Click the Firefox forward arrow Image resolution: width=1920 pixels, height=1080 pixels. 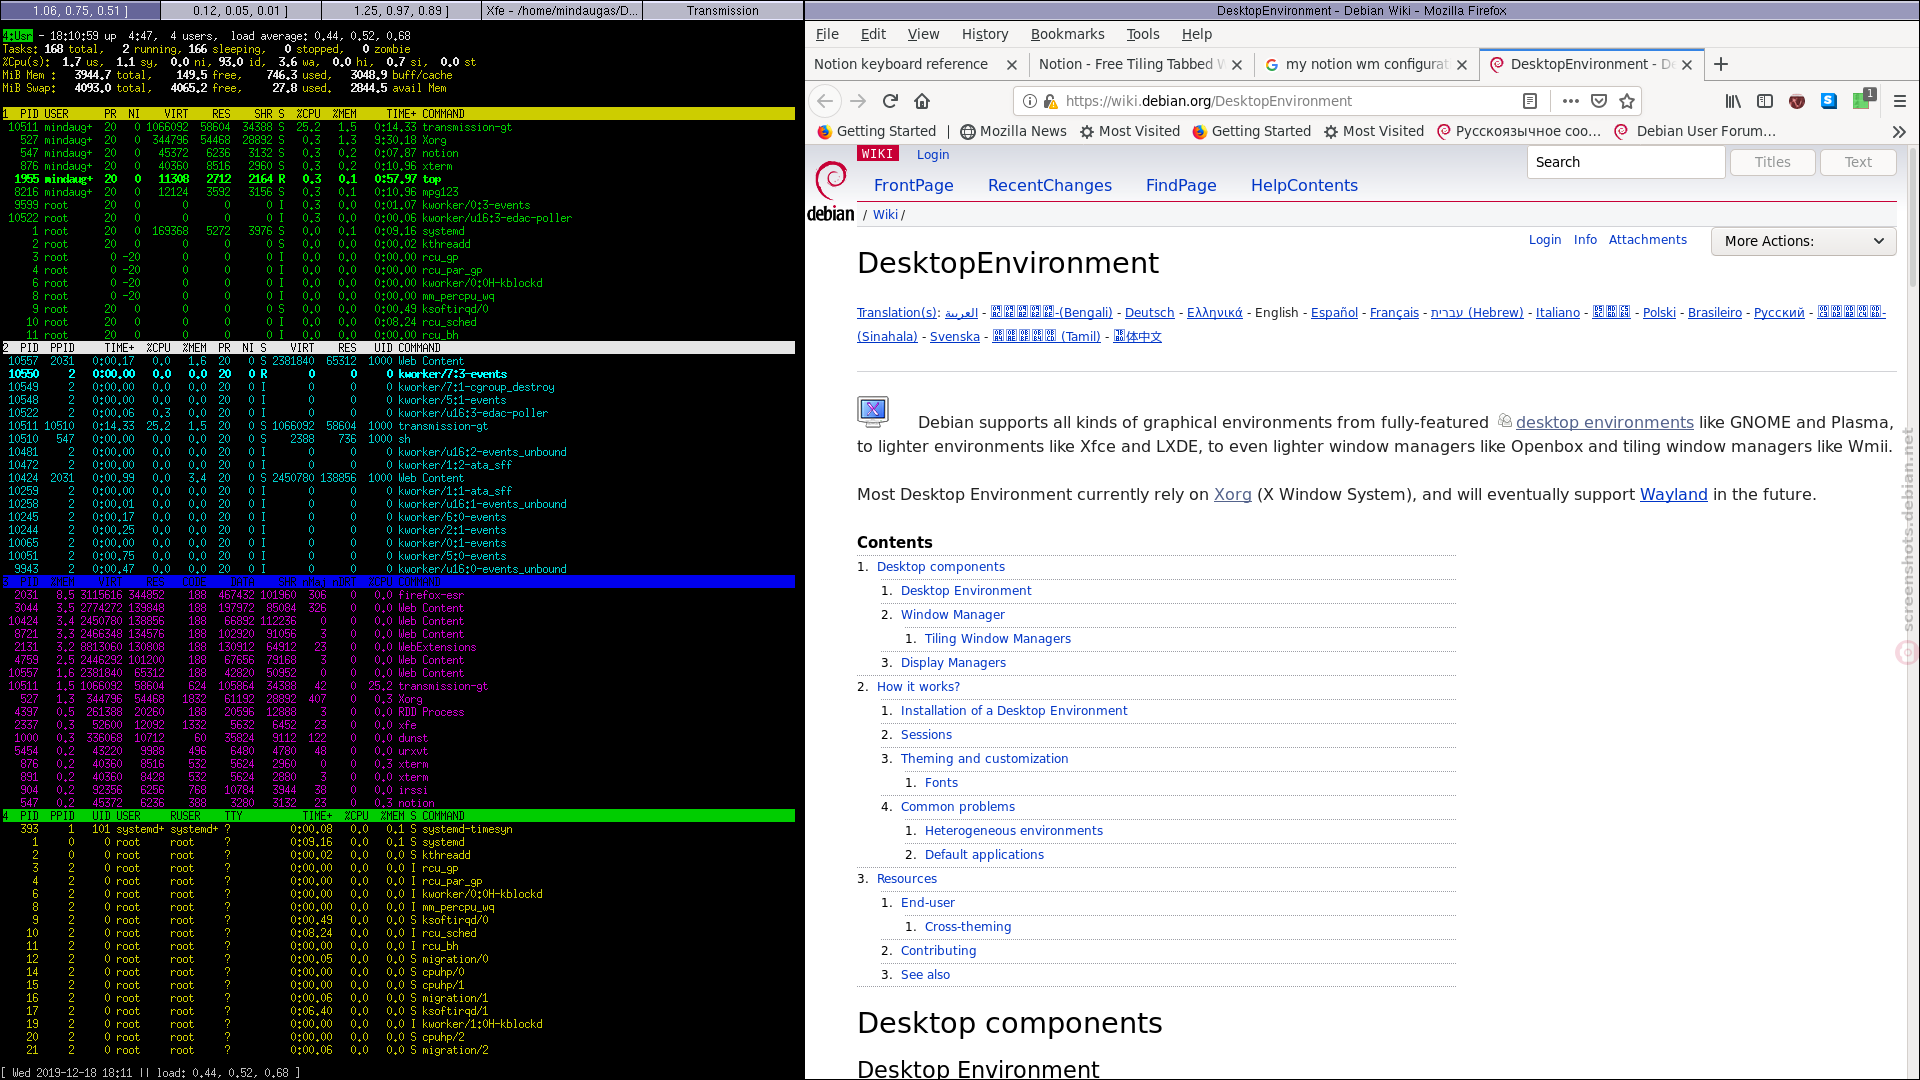(x=858, y=101)
